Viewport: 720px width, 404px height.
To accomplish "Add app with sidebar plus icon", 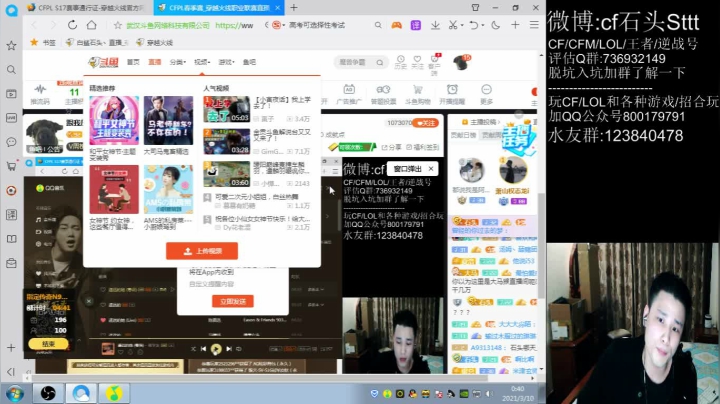I will pos(11,348).
